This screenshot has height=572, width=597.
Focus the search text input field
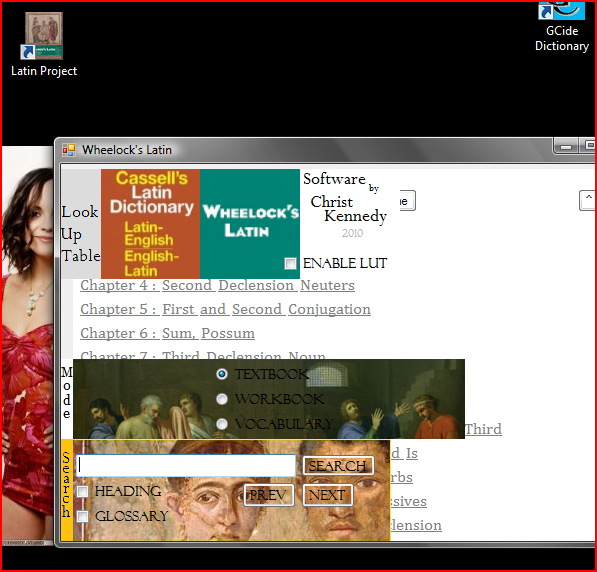186,465
